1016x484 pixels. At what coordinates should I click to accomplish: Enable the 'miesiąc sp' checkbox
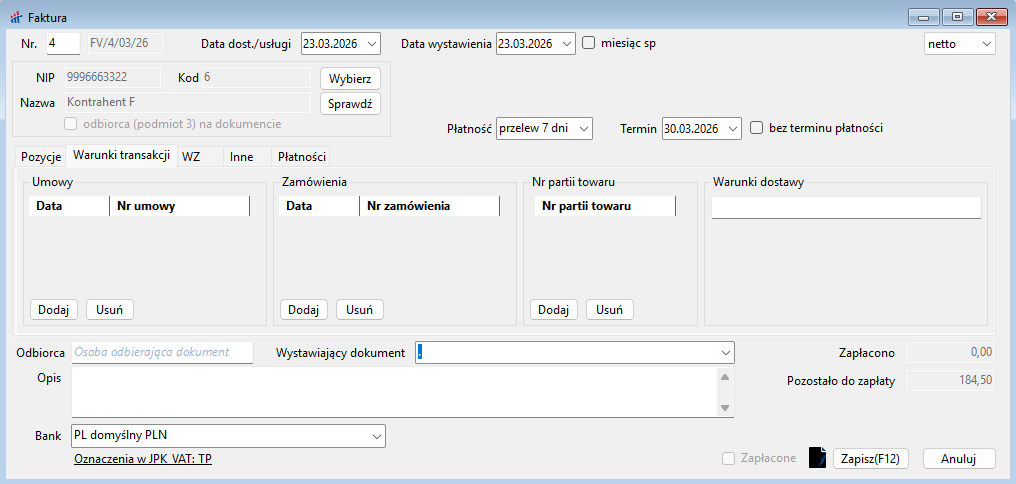[x=589, y=43]
